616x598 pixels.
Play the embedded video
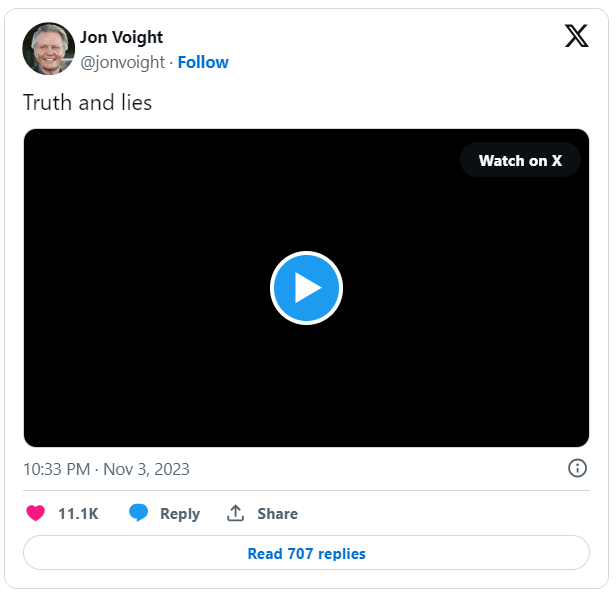point(306,288)
